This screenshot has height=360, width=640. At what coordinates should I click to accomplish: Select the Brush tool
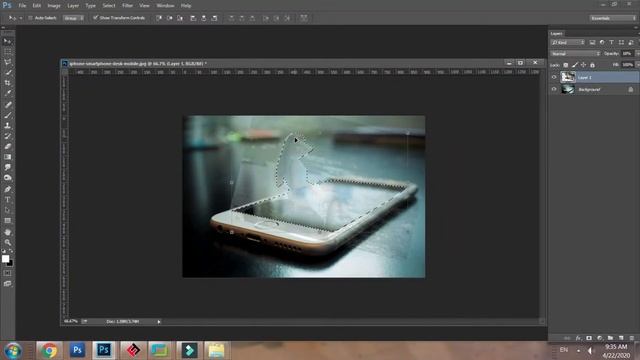click(x=7, y=116)
